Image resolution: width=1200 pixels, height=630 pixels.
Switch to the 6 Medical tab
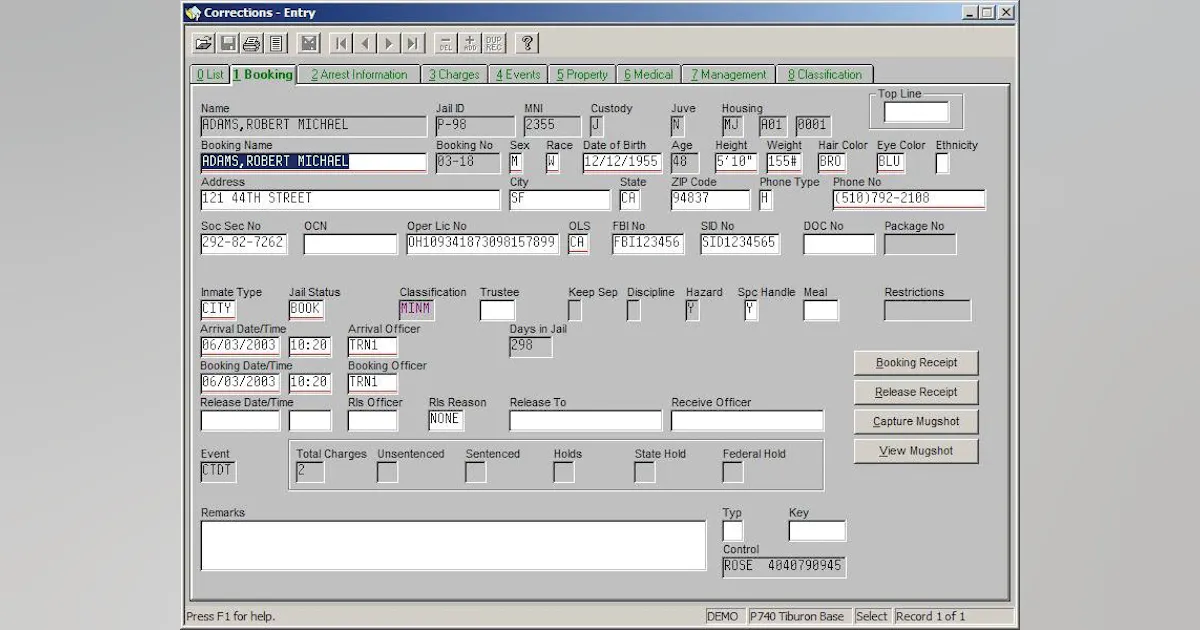click(x=649, y=75)
